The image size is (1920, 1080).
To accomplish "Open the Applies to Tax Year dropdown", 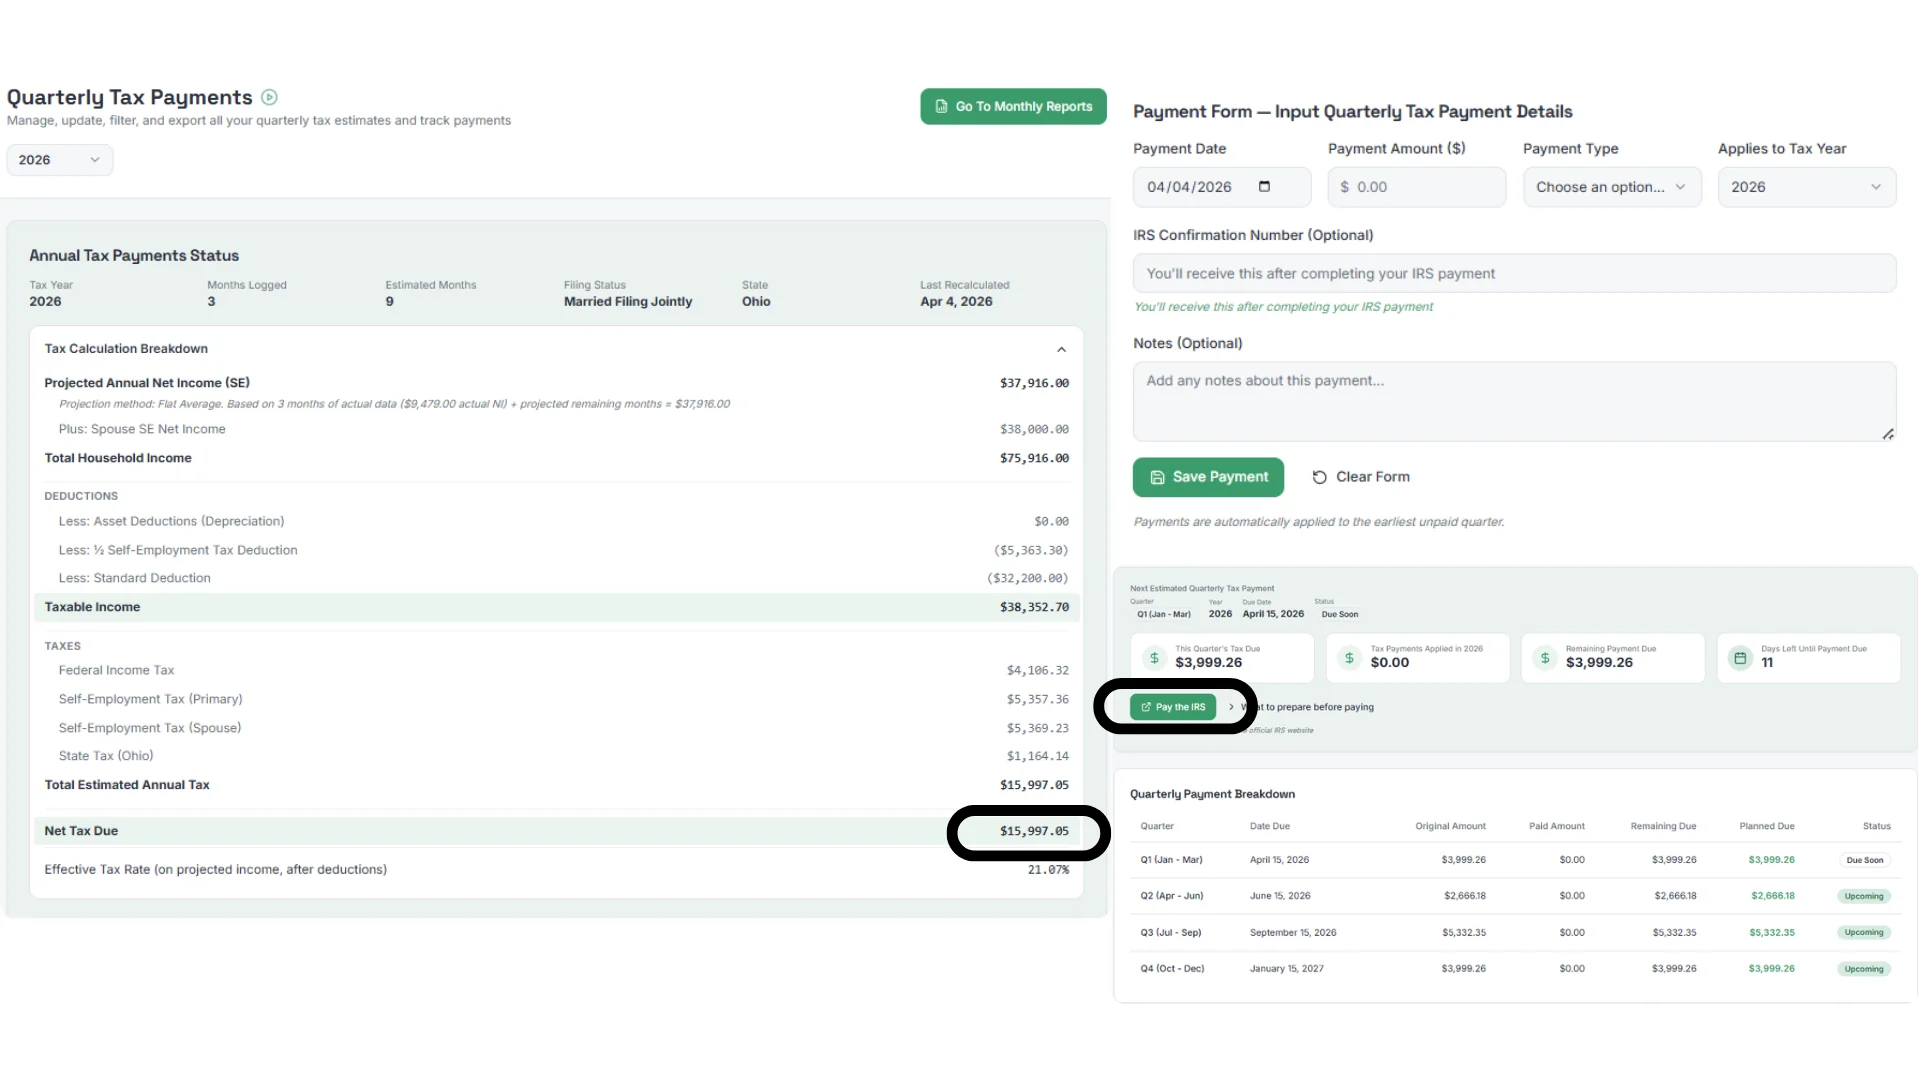I will 1806,187.
